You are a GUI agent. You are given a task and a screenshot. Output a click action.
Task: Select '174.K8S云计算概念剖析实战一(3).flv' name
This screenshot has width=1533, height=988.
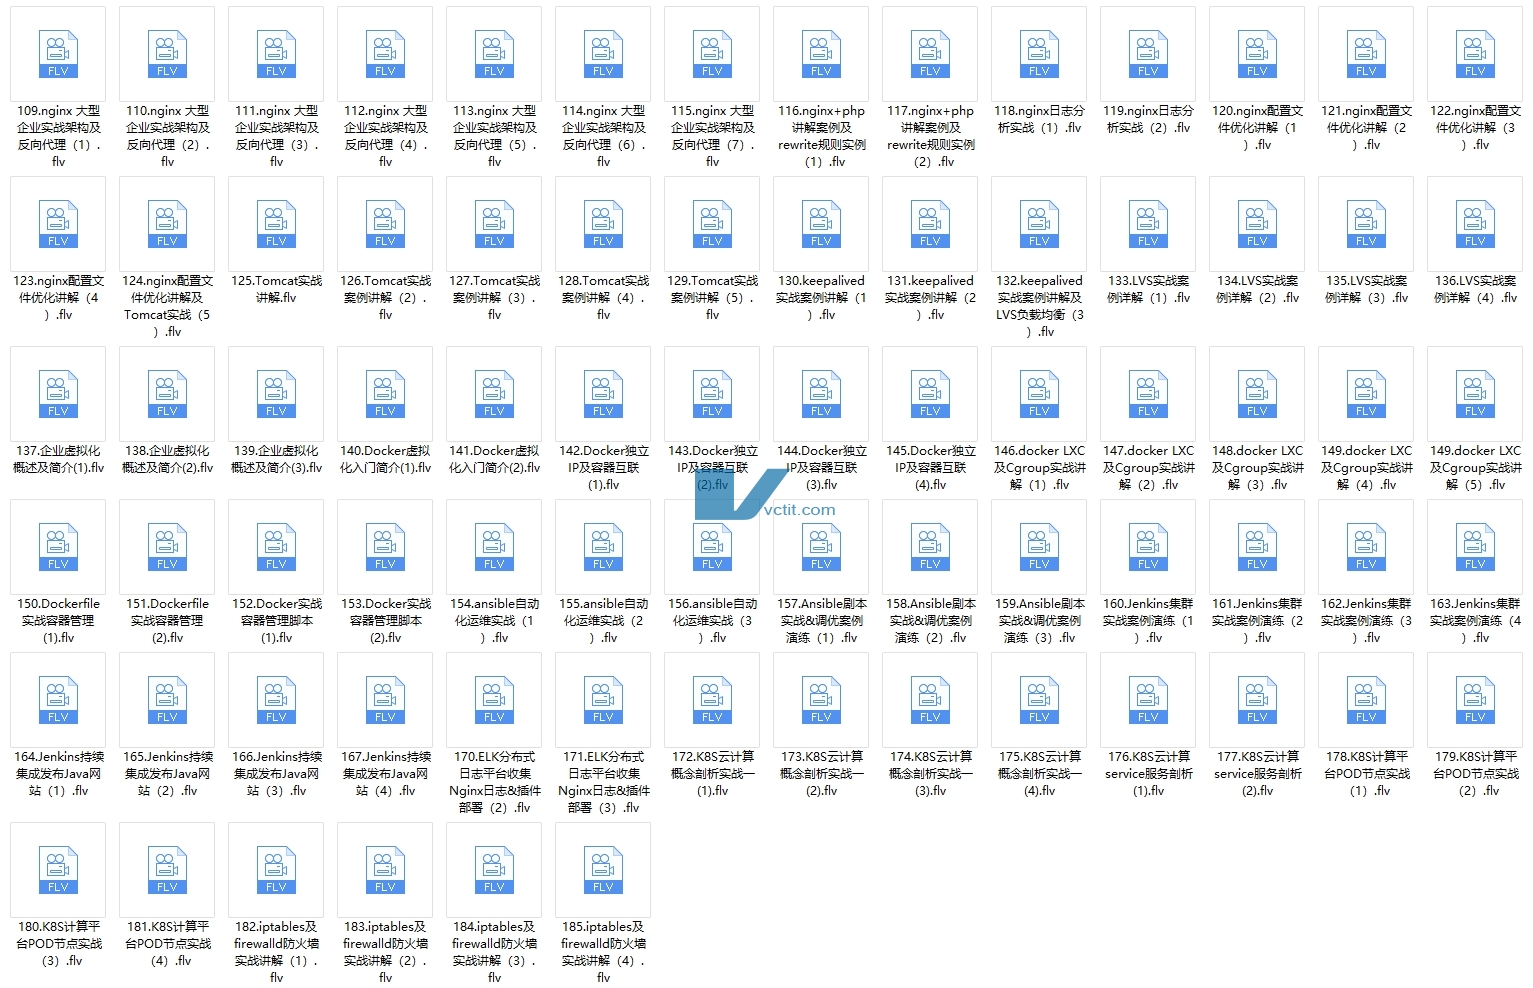pos(930,774)
